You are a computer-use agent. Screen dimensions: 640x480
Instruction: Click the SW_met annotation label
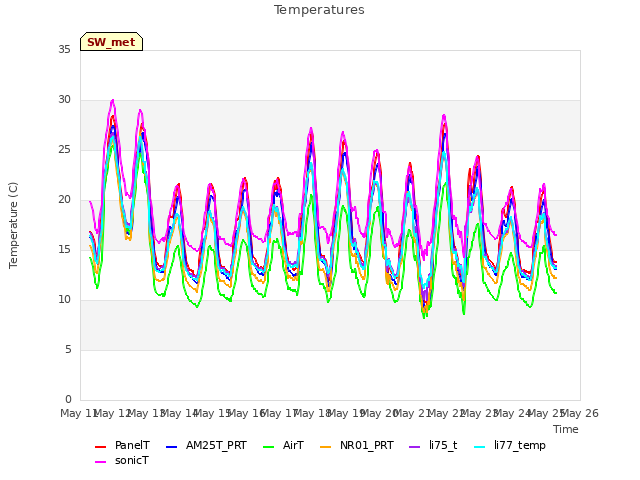(x=111, y=42)
